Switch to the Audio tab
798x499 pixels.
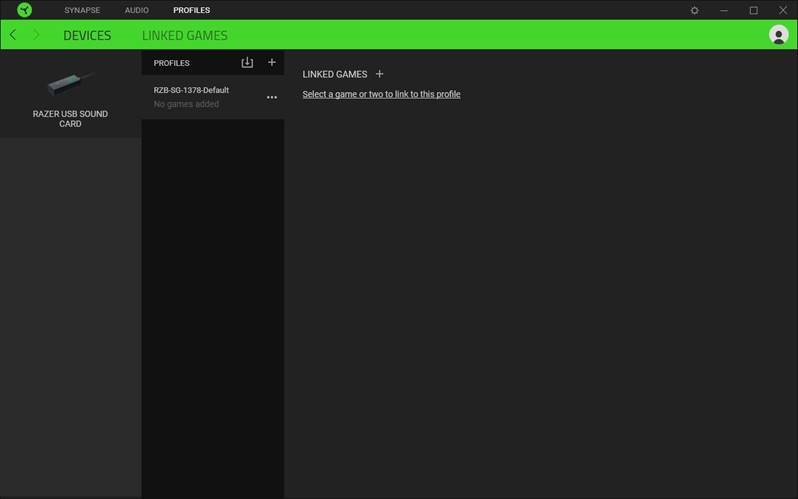tap(136, 10)
